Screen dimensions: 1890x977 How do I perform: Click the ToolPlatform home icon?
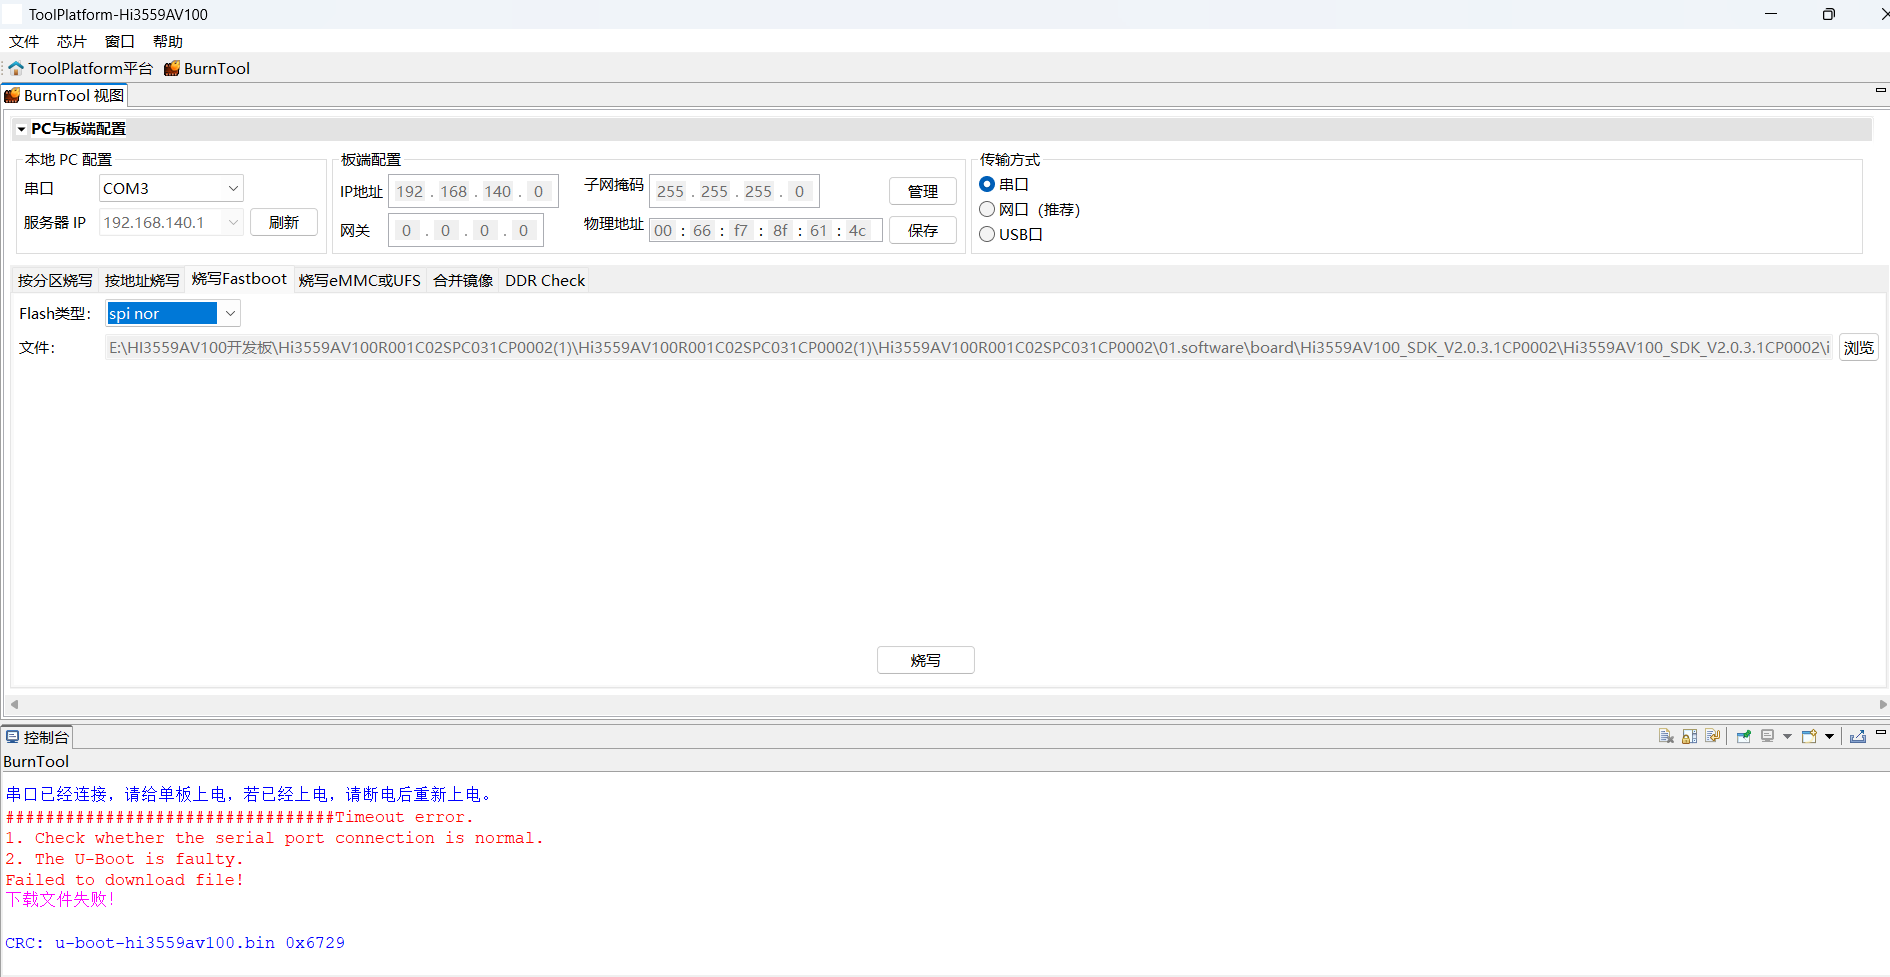click(x=16, y=68)
